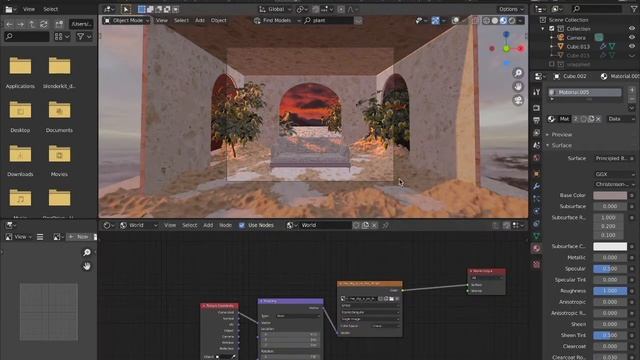Expand the Preview panel

(x=562, y=135)
